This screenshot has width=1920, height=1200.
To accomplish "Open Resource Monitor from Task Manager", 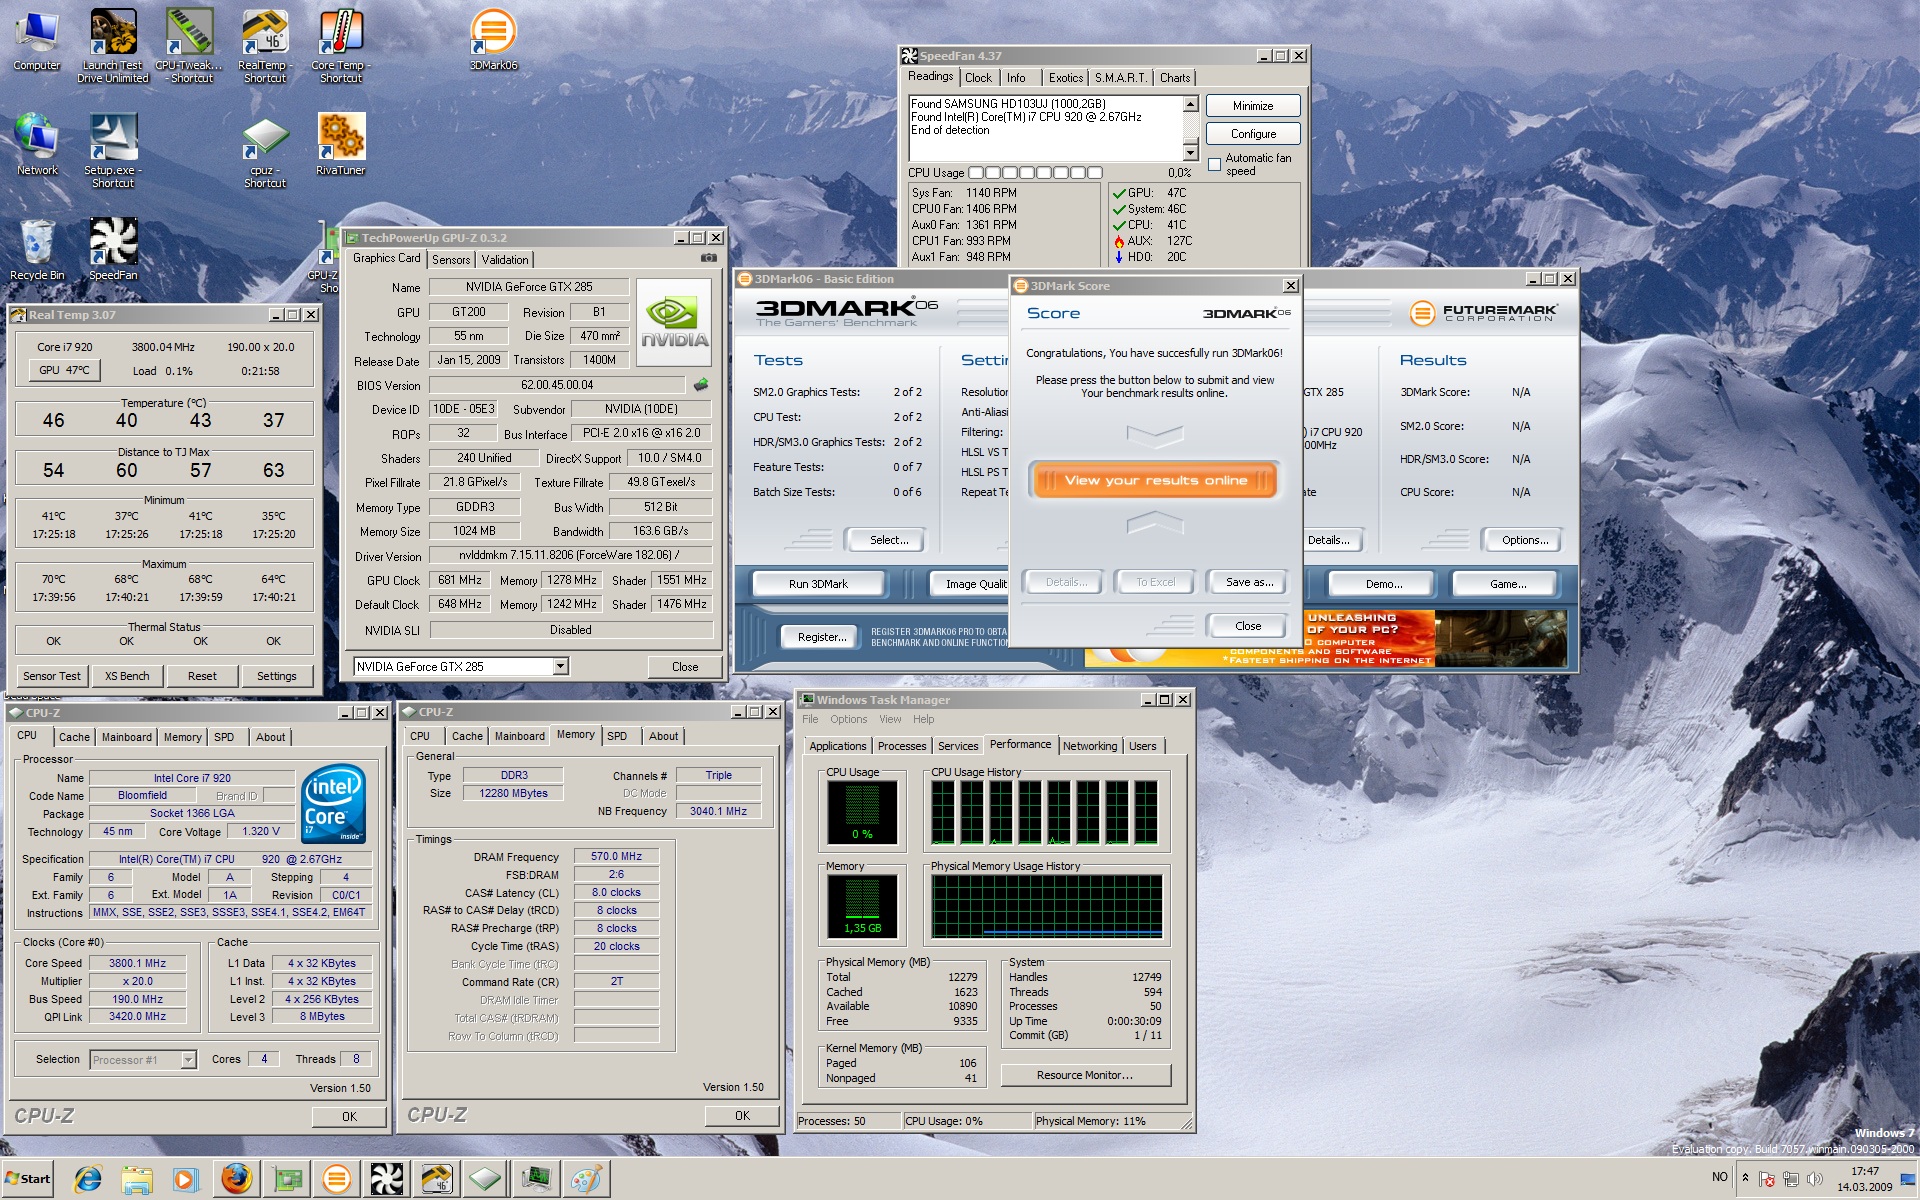I will coord(1085,1075).
